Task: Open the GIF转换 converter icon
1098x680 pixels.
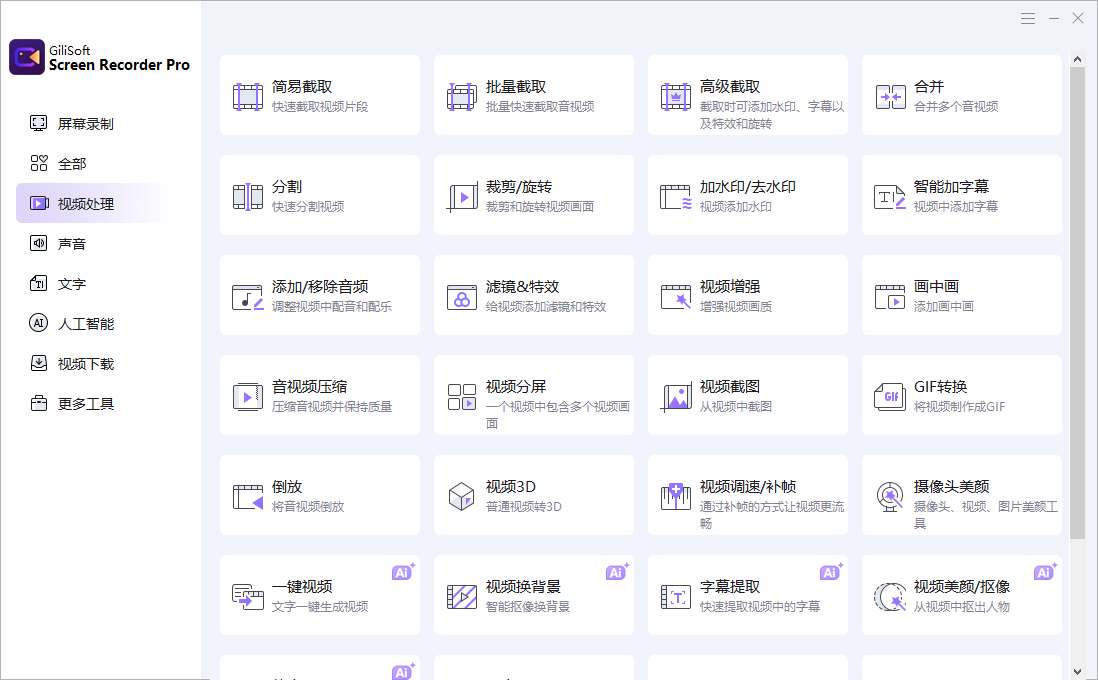Action: coord(890,397)
